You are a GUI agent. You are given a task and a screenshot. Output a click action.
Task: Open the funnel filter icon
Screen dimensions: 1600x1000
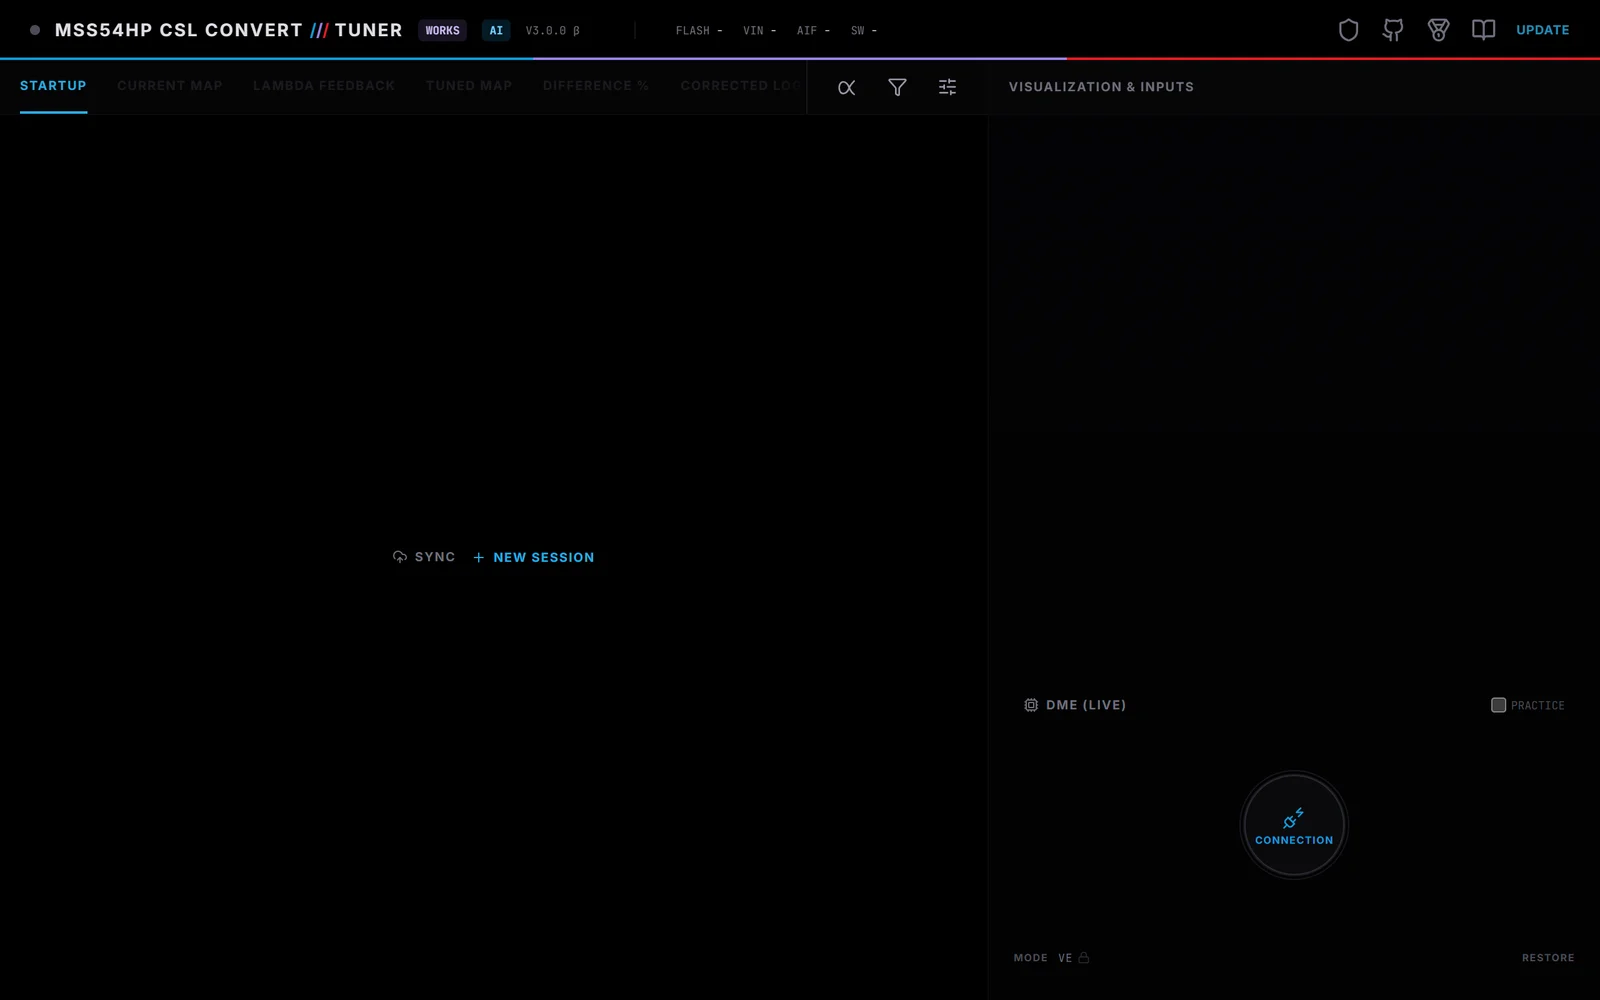pyautogui.click(x=897, y=87)
